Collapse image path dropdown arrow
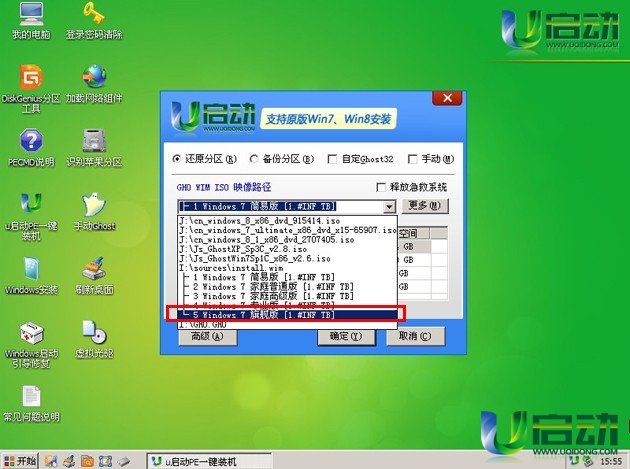630x469 pixels. pos(389,206)
